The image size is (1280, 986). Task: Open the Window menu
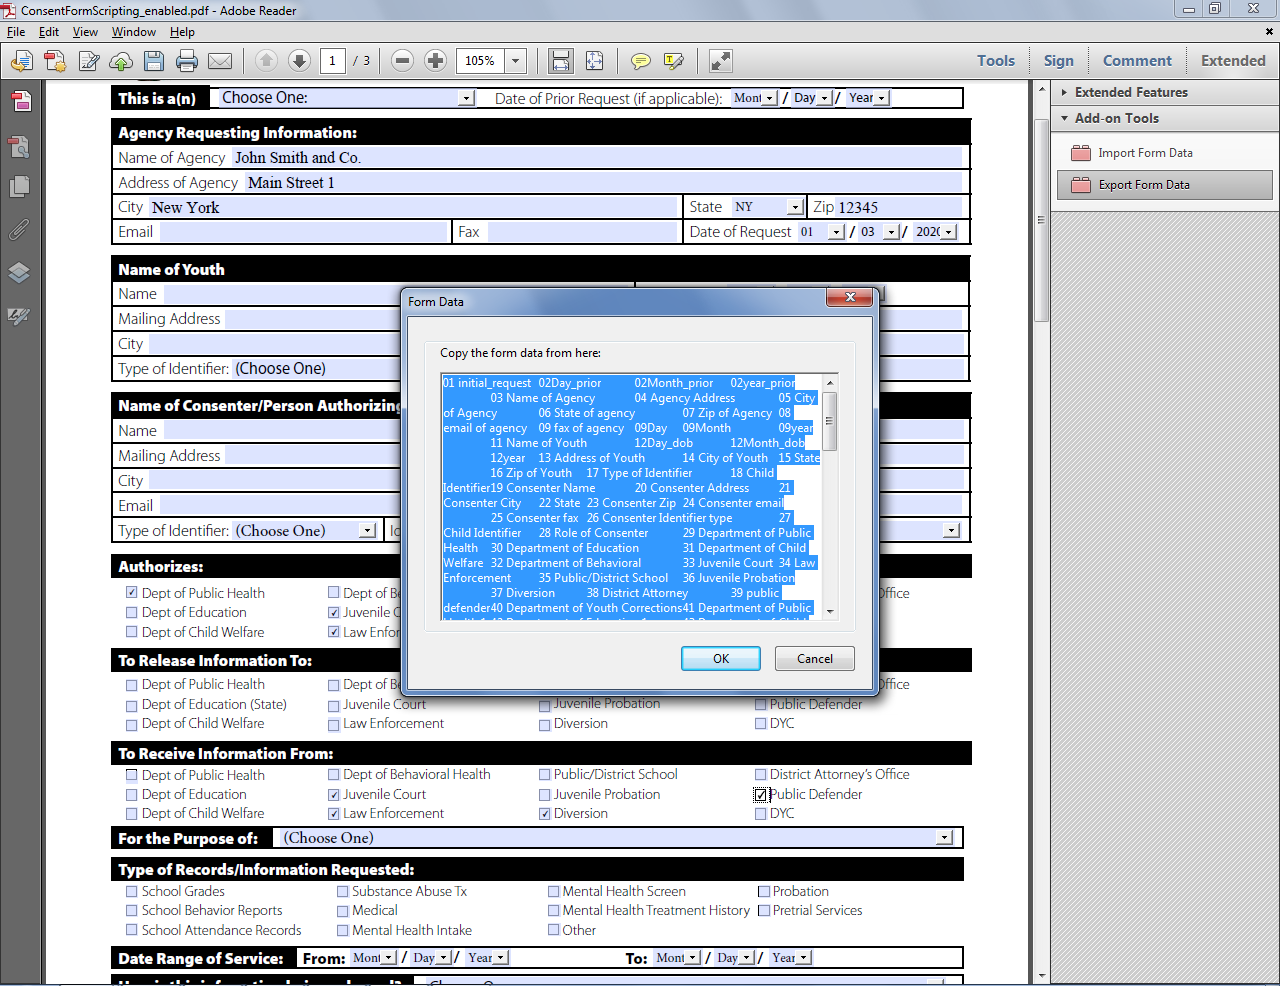[133, 32]
